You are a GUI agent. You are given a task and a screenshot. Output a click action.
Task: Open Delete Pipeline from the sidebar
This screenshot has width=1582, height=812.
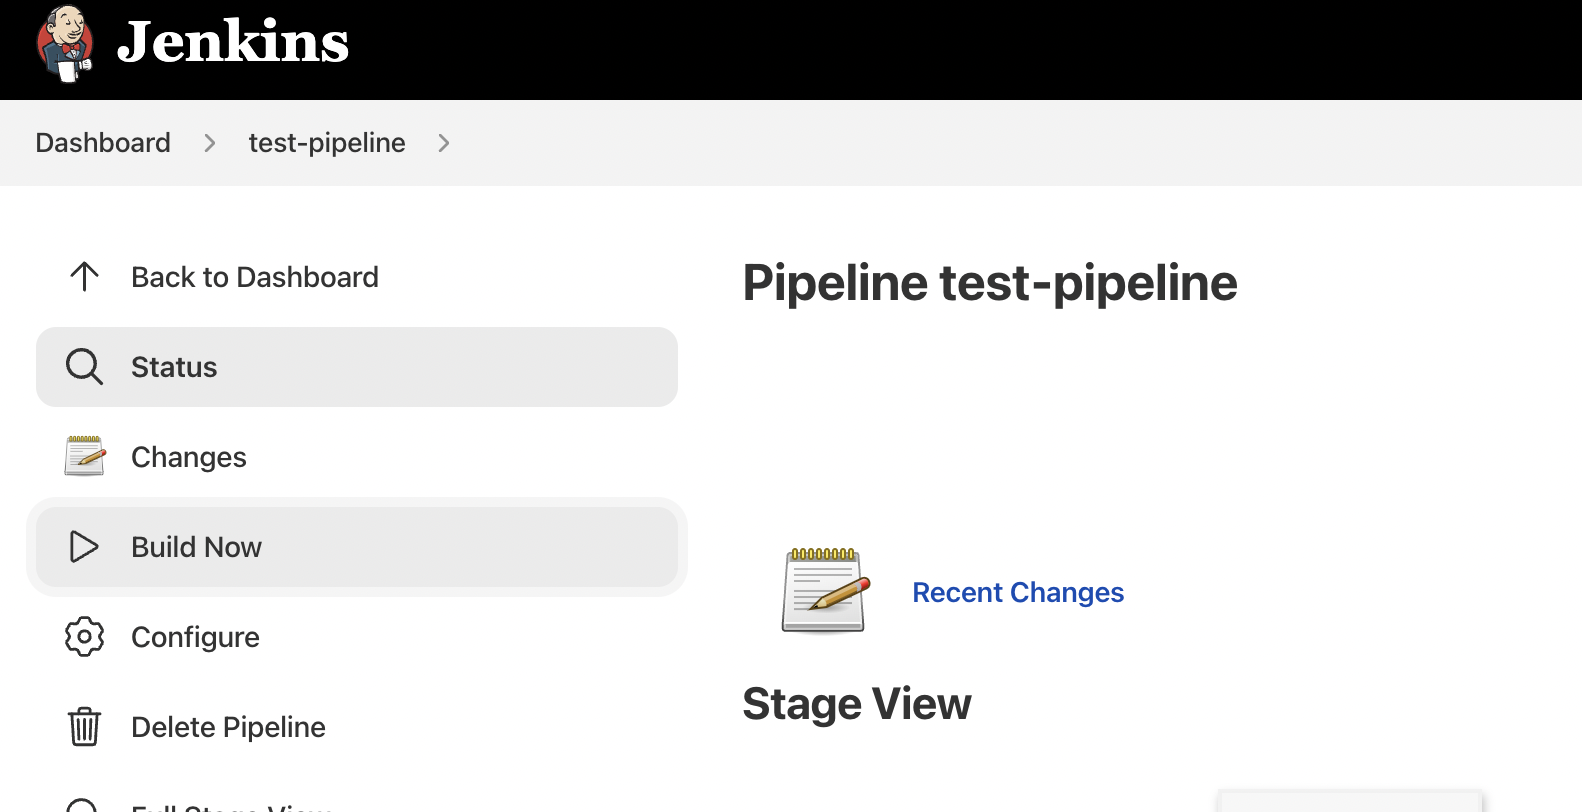point(228,727)
